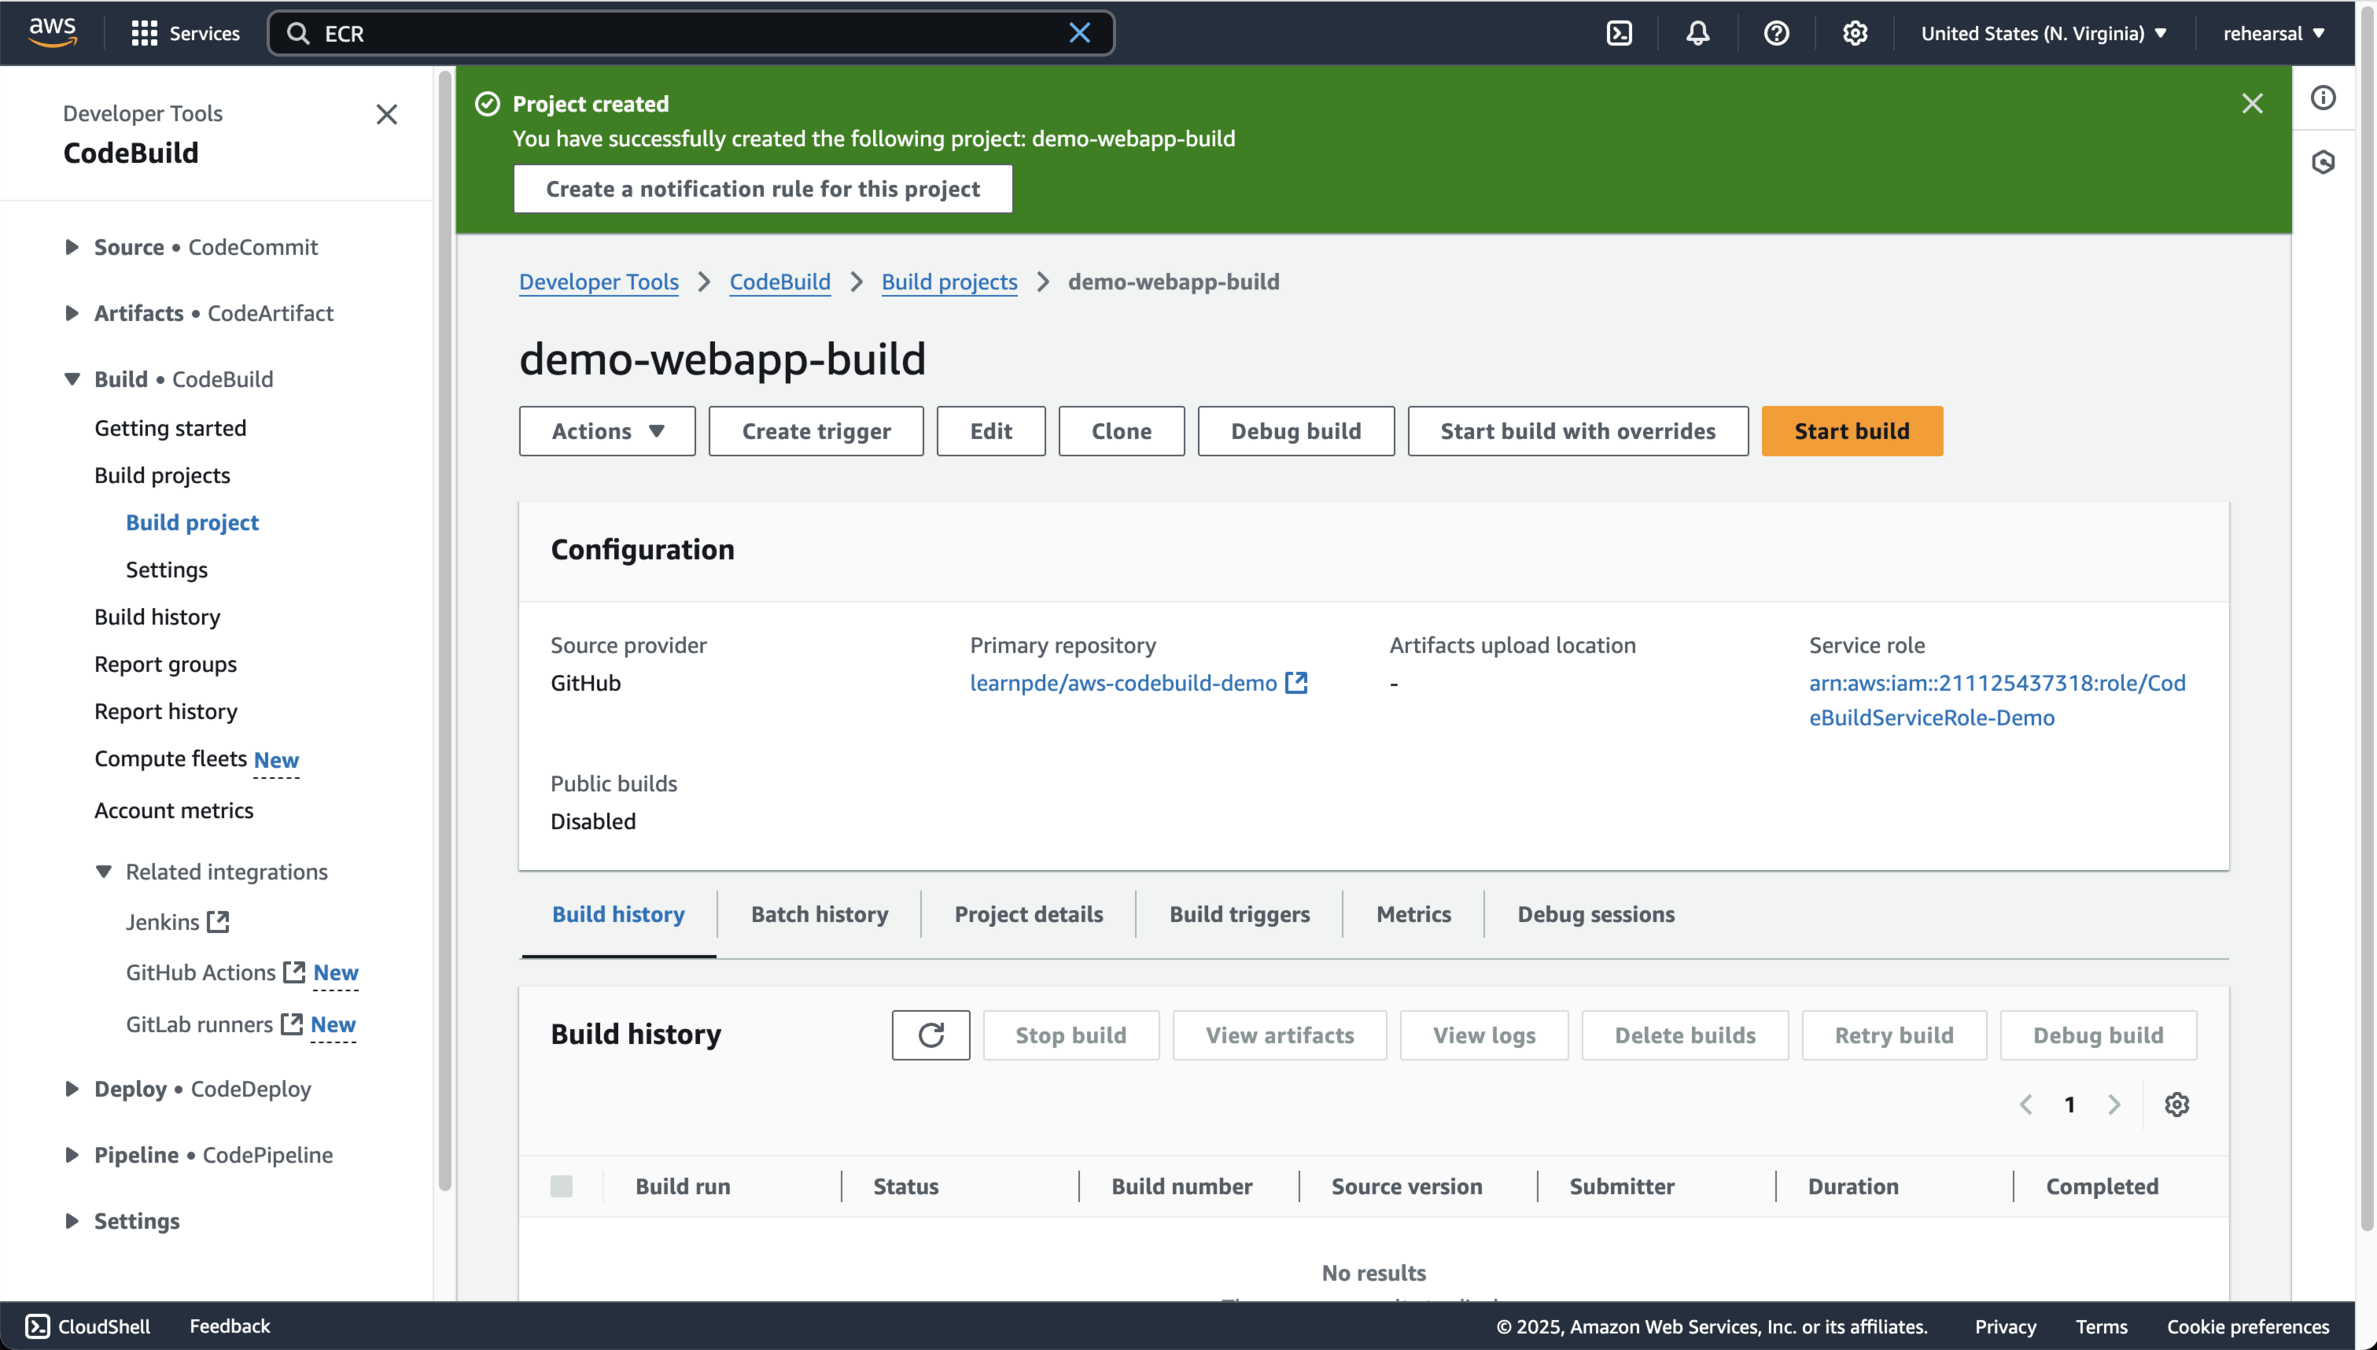Select all builds checkbox in table header
Viewport: 2377px width, 1350px height.
(562, 1186)
